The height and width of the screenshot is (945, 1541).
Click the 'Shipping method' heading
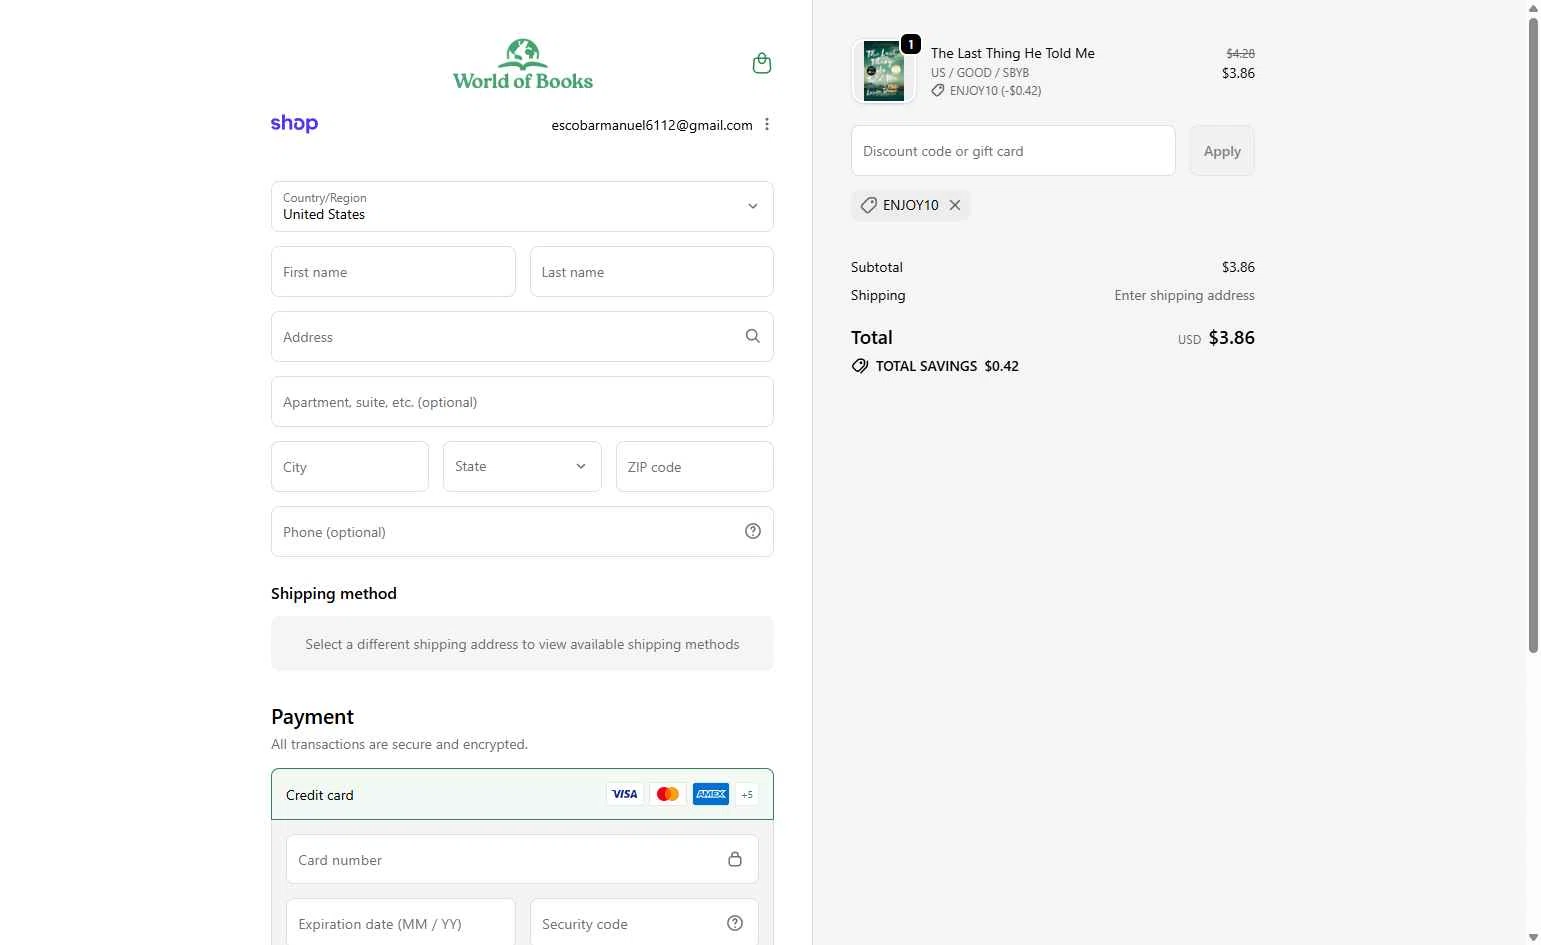pyautogui.click(x=334, y=594)
